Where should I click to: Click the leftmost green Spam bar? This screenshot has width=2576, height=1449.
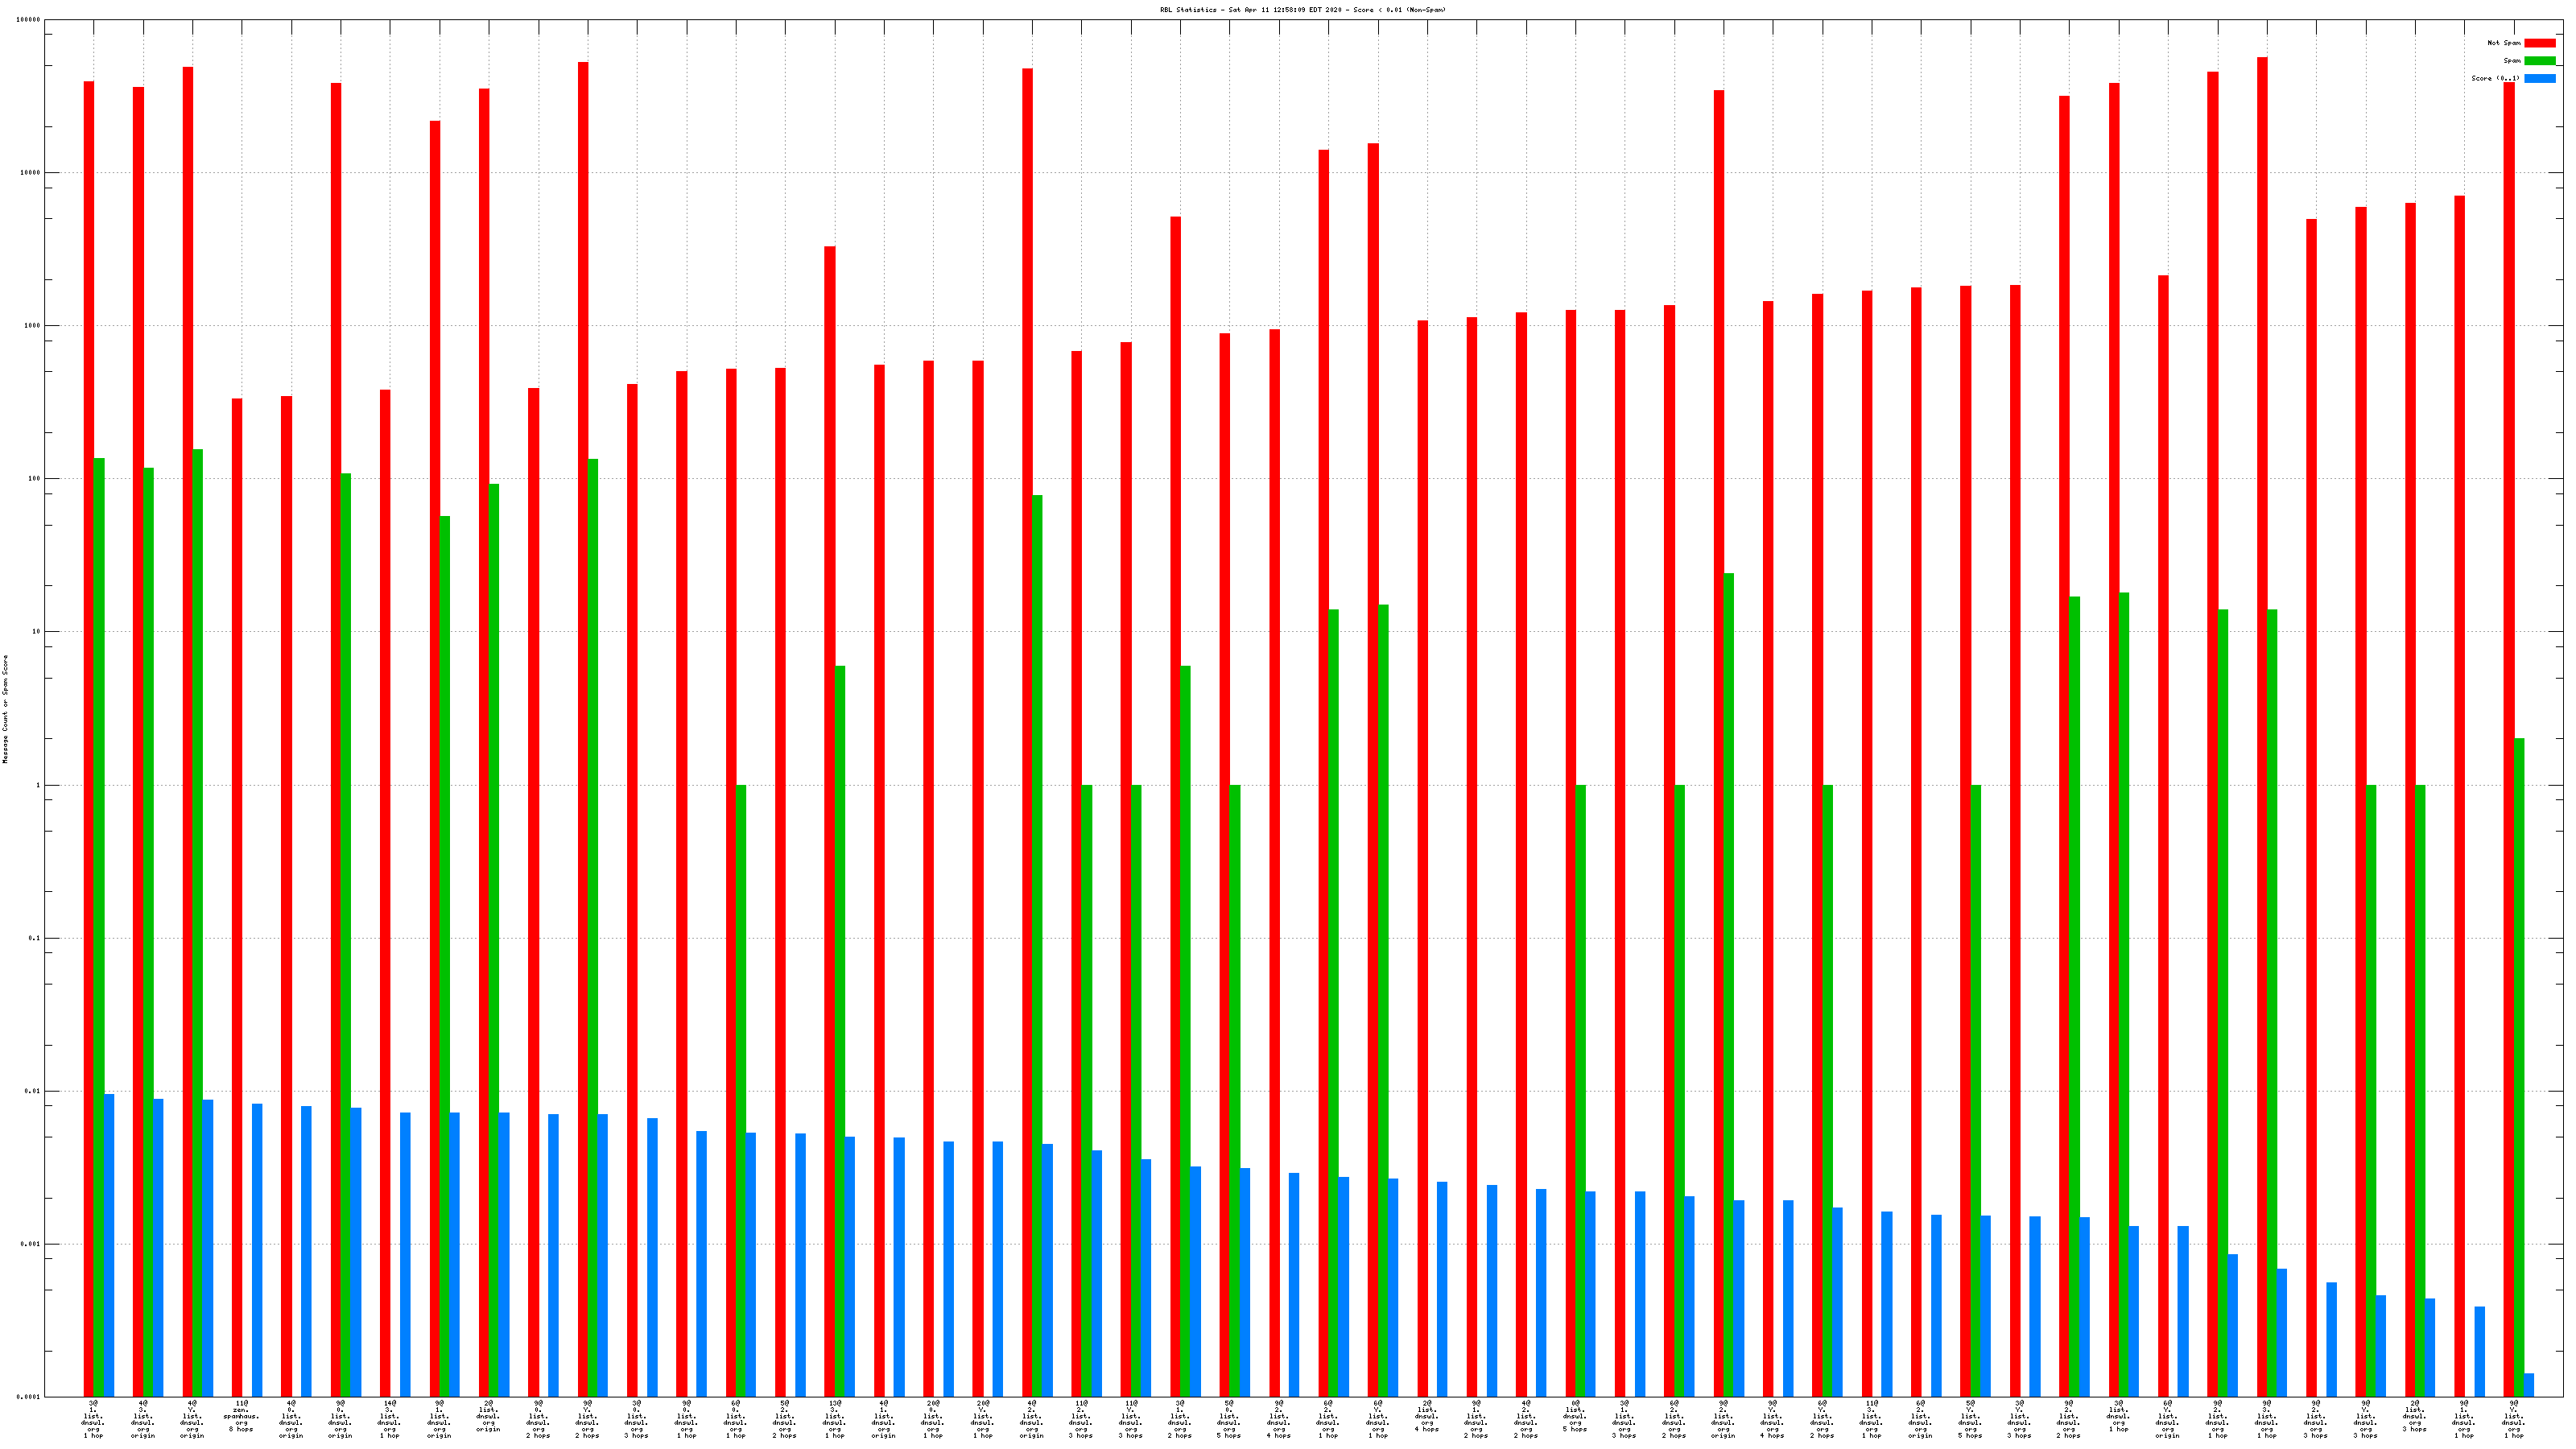click(x=99, y=900)
